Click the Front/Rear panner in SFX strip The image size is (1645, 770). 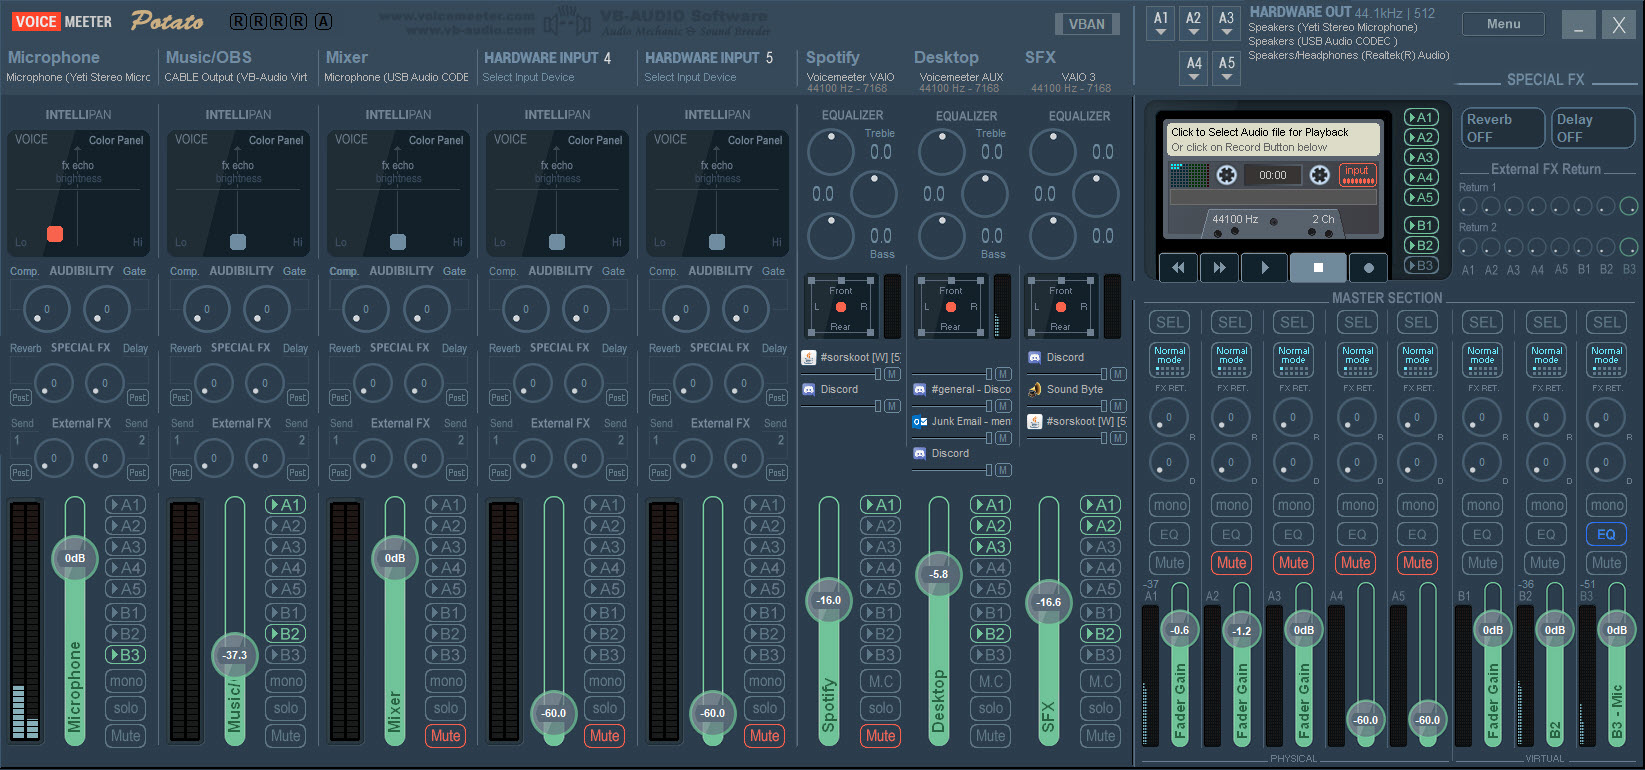[1061, 307]
